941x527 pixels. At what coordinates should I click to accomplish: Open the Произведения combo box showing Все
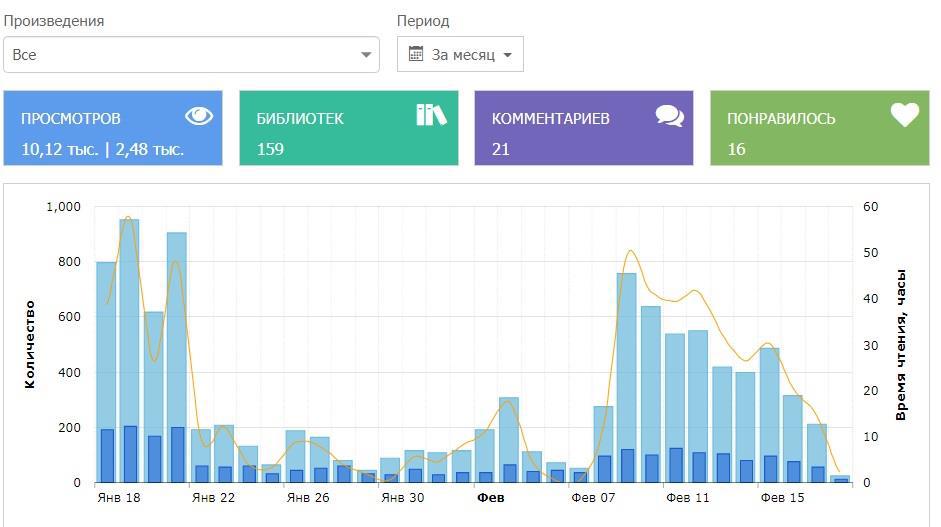[190, 55]
